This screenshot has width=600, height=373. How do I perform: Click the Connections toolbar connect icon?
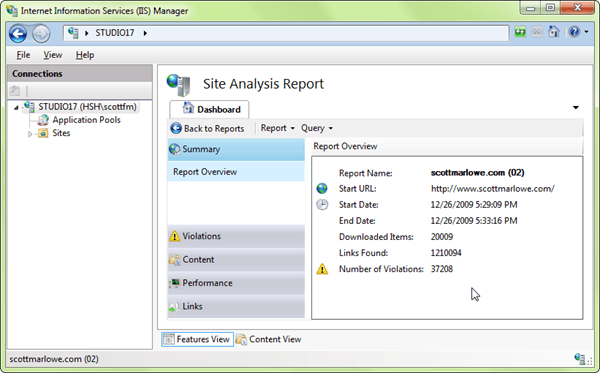point(15,91)
